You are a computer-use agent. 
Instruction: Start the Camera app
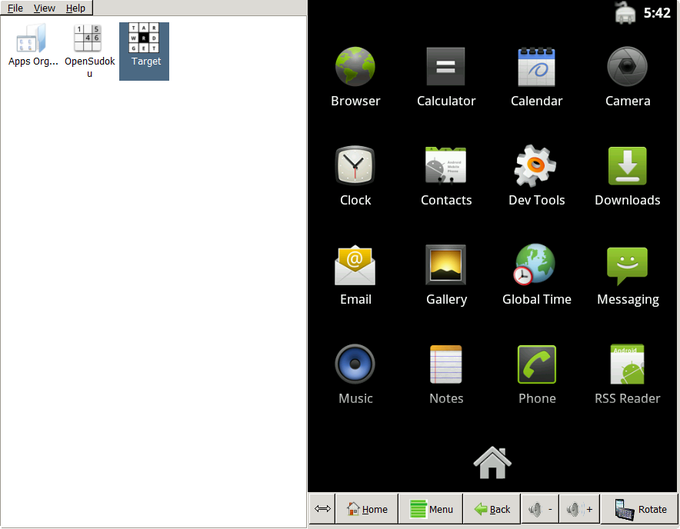click(627, 76)
